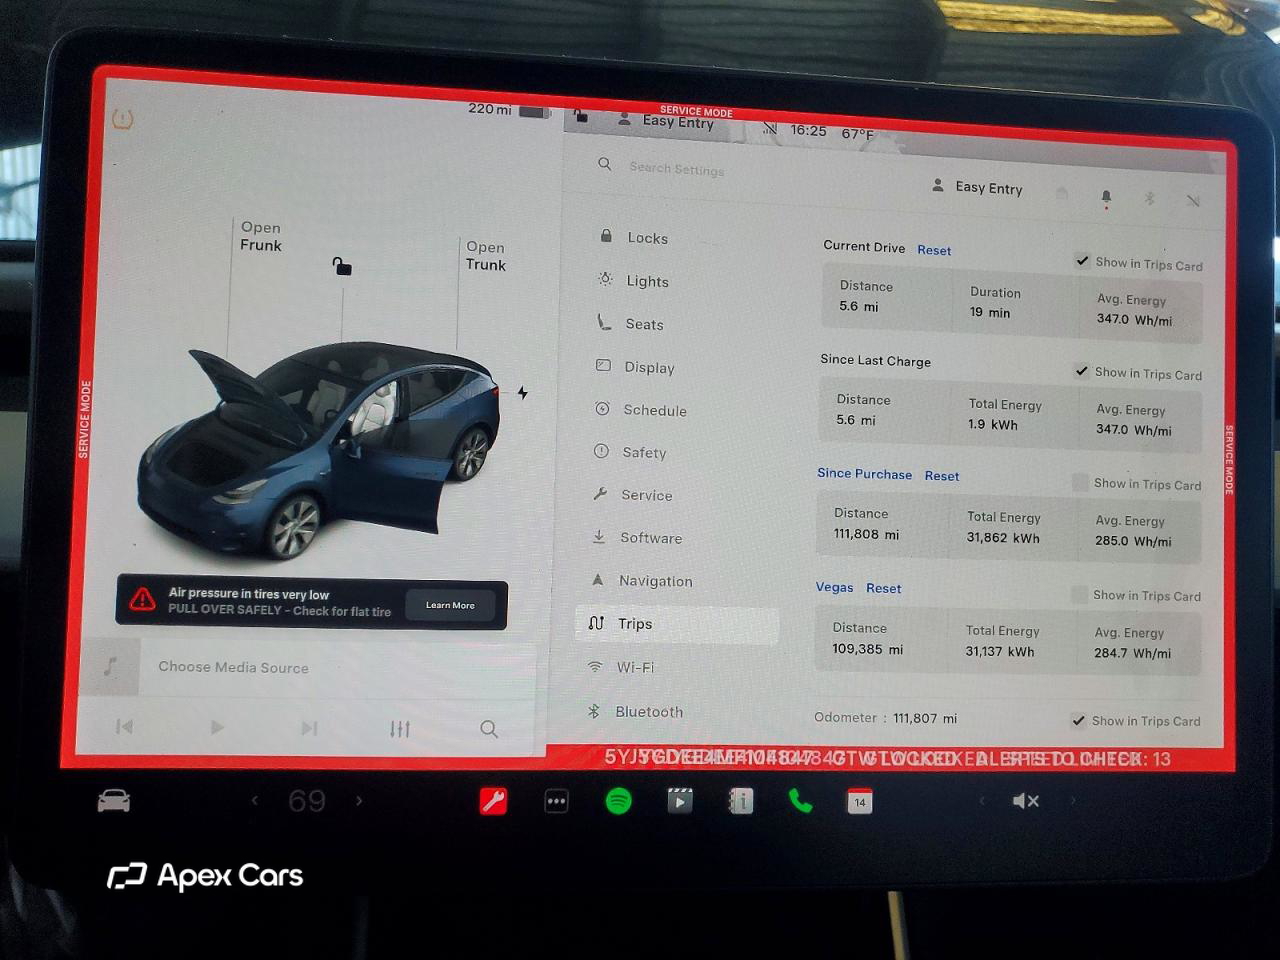
Task: Lower volume with left chevron
Action: coord(981,800)
